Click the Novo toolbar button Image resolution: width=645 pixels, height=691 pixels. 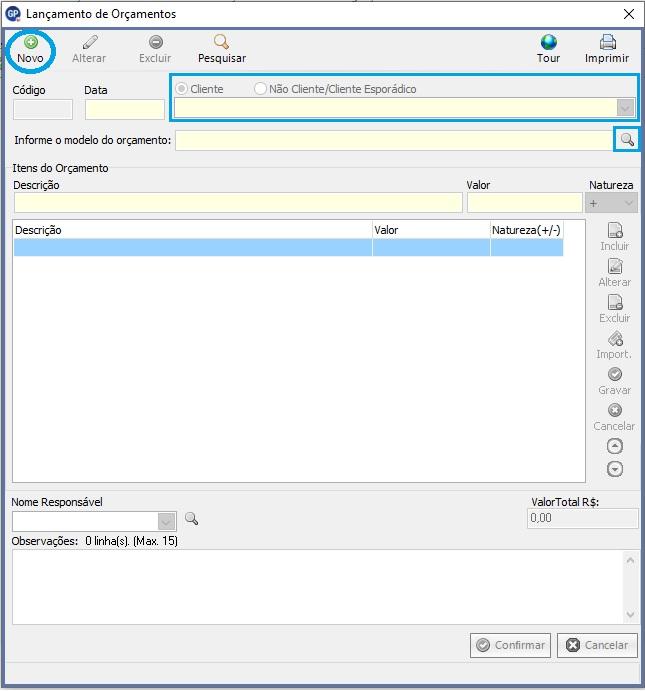point(30,50)
